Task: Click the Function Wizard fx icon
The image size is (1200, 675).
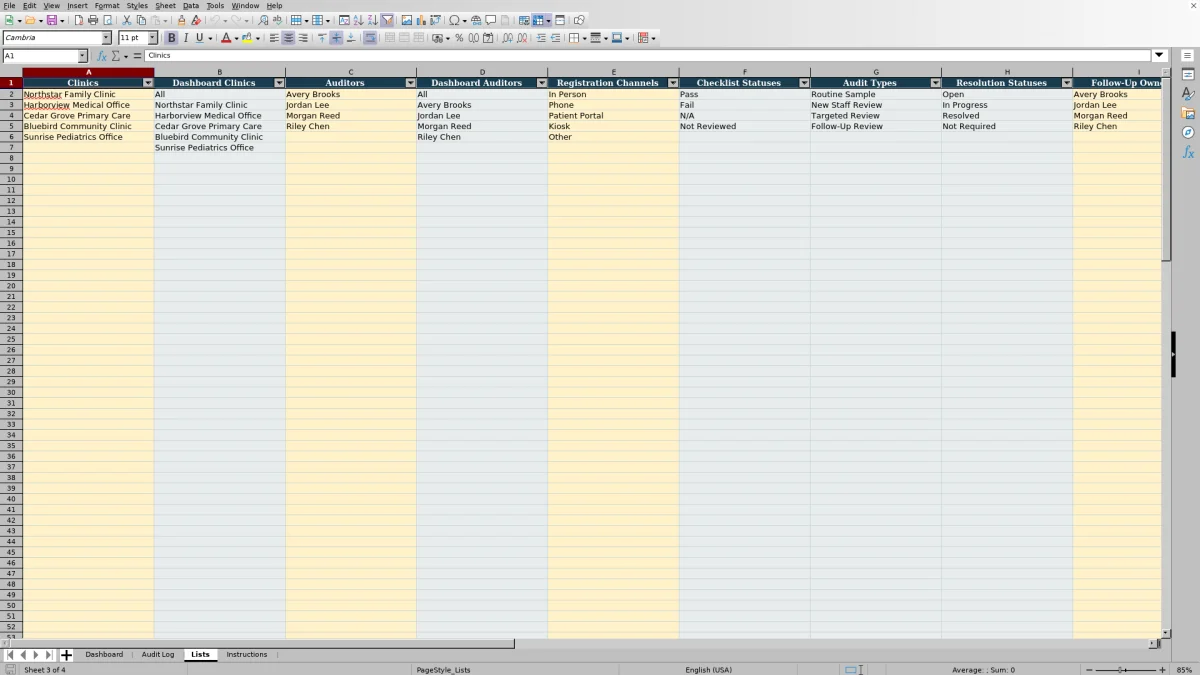Action: click(102, 56)
